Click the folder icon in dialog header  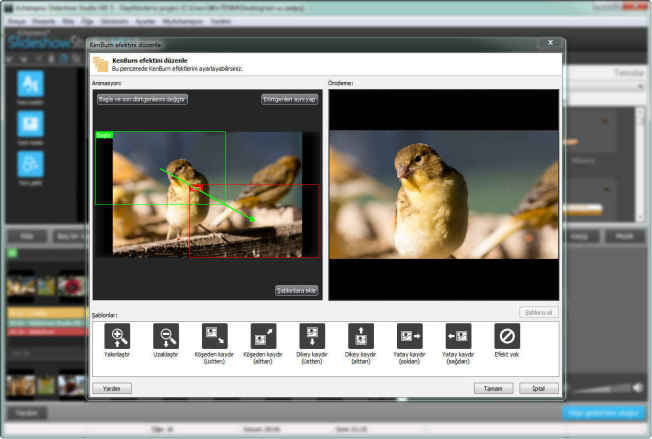click(x=102, y=64)
